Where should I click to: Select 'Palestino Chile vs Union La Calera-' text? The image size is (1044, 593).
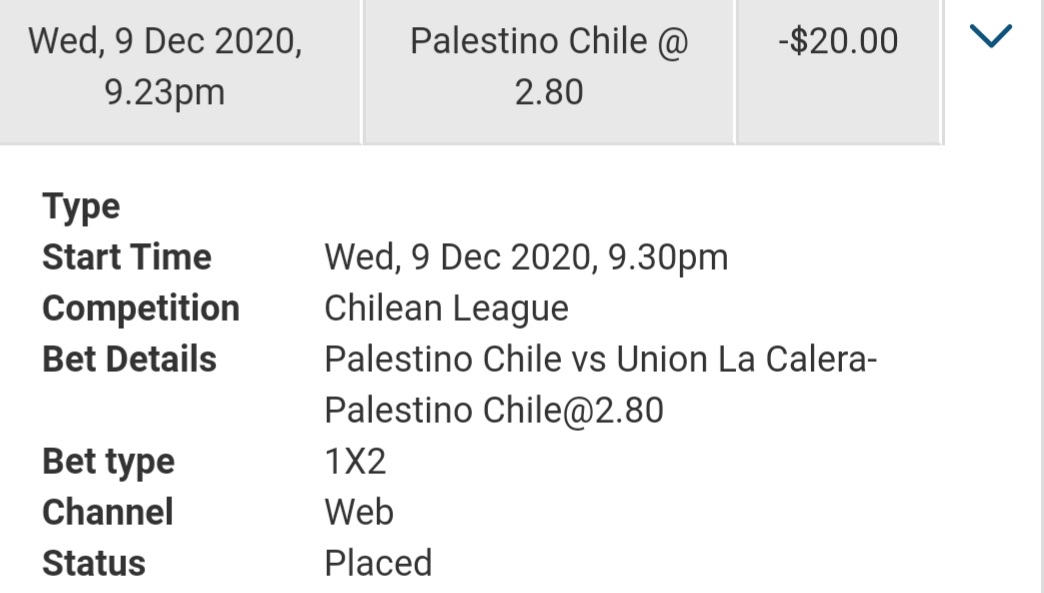(x=600, y=360)
